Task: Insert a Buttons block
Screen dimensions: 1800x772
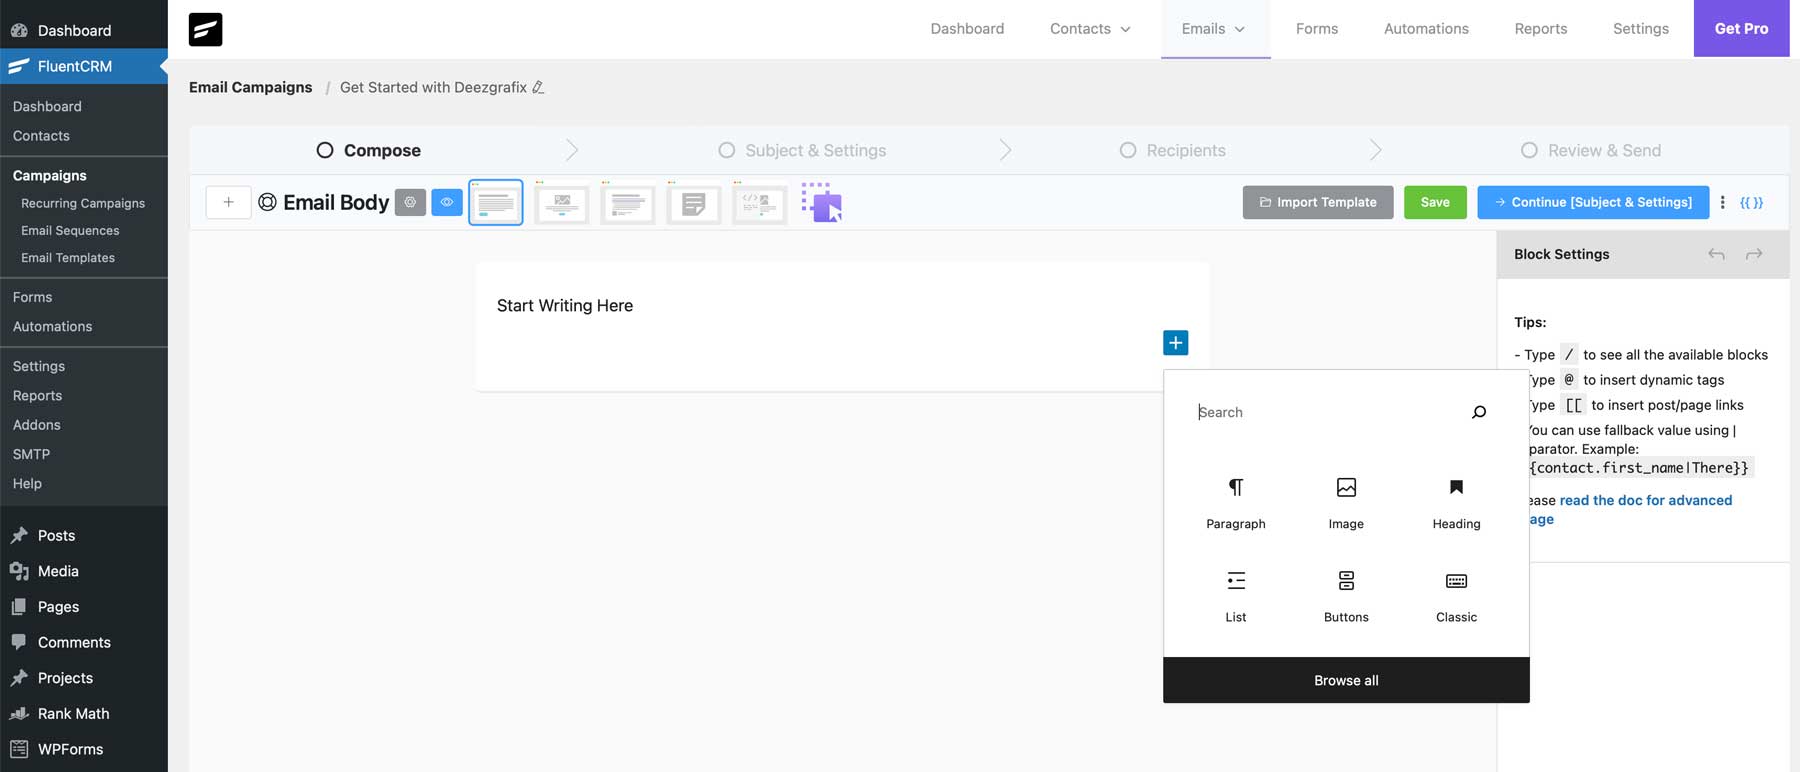Action: [1346, 595]
